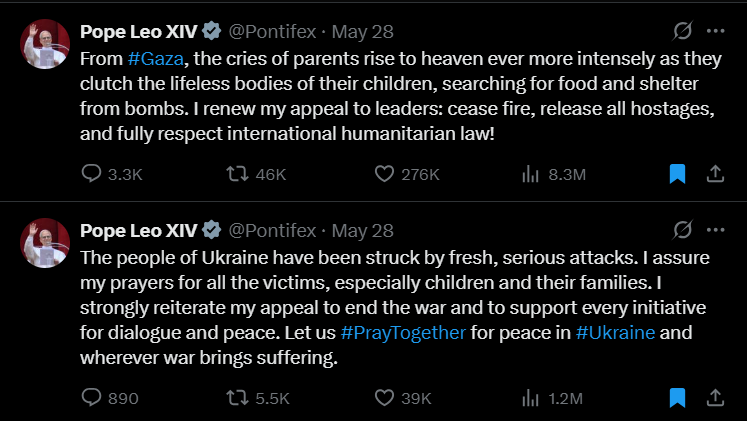Open more options menu on Gaza tweet
Screen dimensions: 747x421
[715, 31]
